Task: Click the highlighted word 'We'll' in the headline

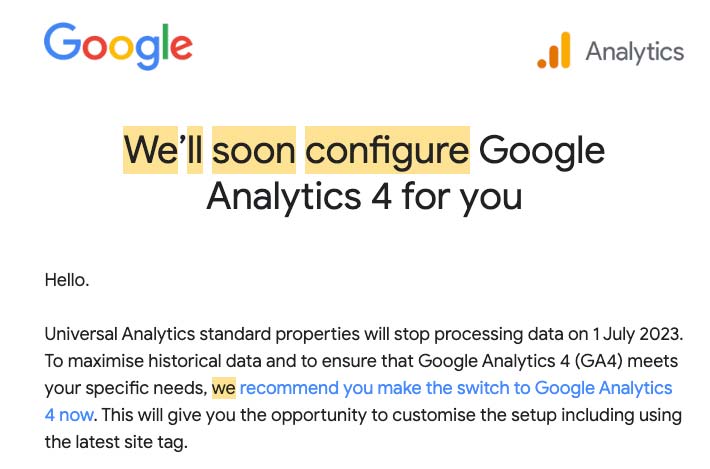Action: click(163, 150)
